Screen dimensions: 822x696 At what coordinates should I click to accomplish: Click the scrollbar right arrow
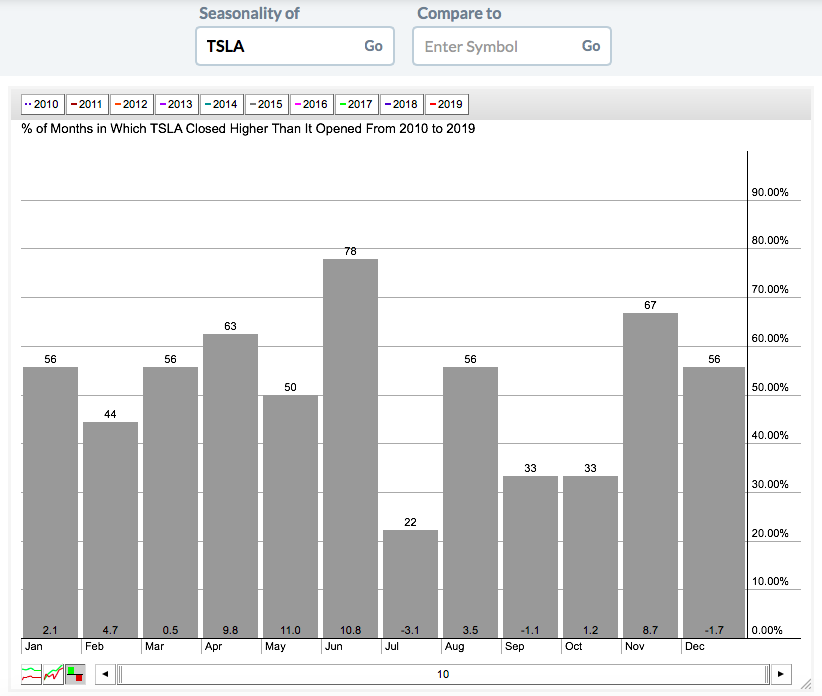coord(781,674)
